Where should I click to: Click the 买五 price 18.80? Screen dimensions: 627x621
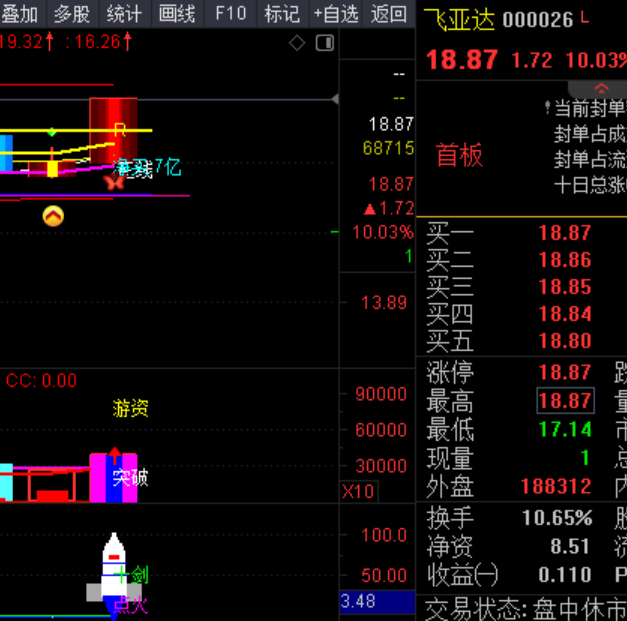[565, 341]
